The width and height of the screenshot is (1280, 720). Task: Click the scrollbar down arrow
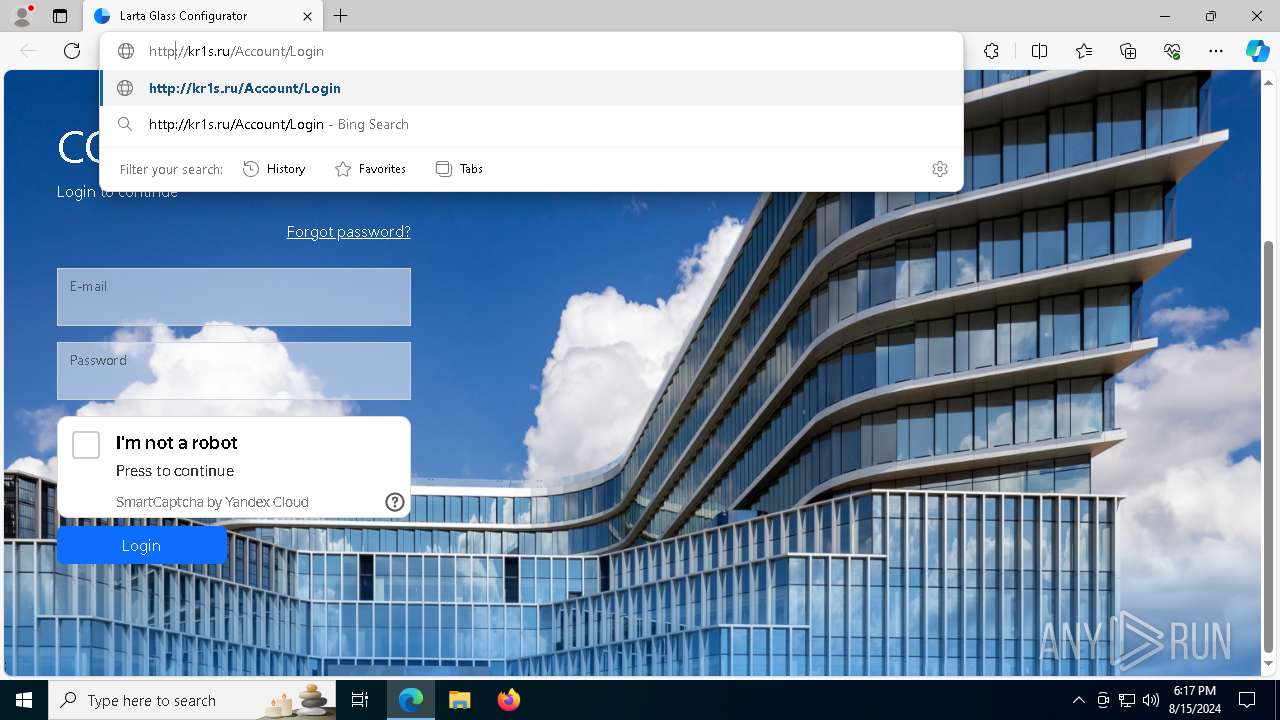(1269, 664)
